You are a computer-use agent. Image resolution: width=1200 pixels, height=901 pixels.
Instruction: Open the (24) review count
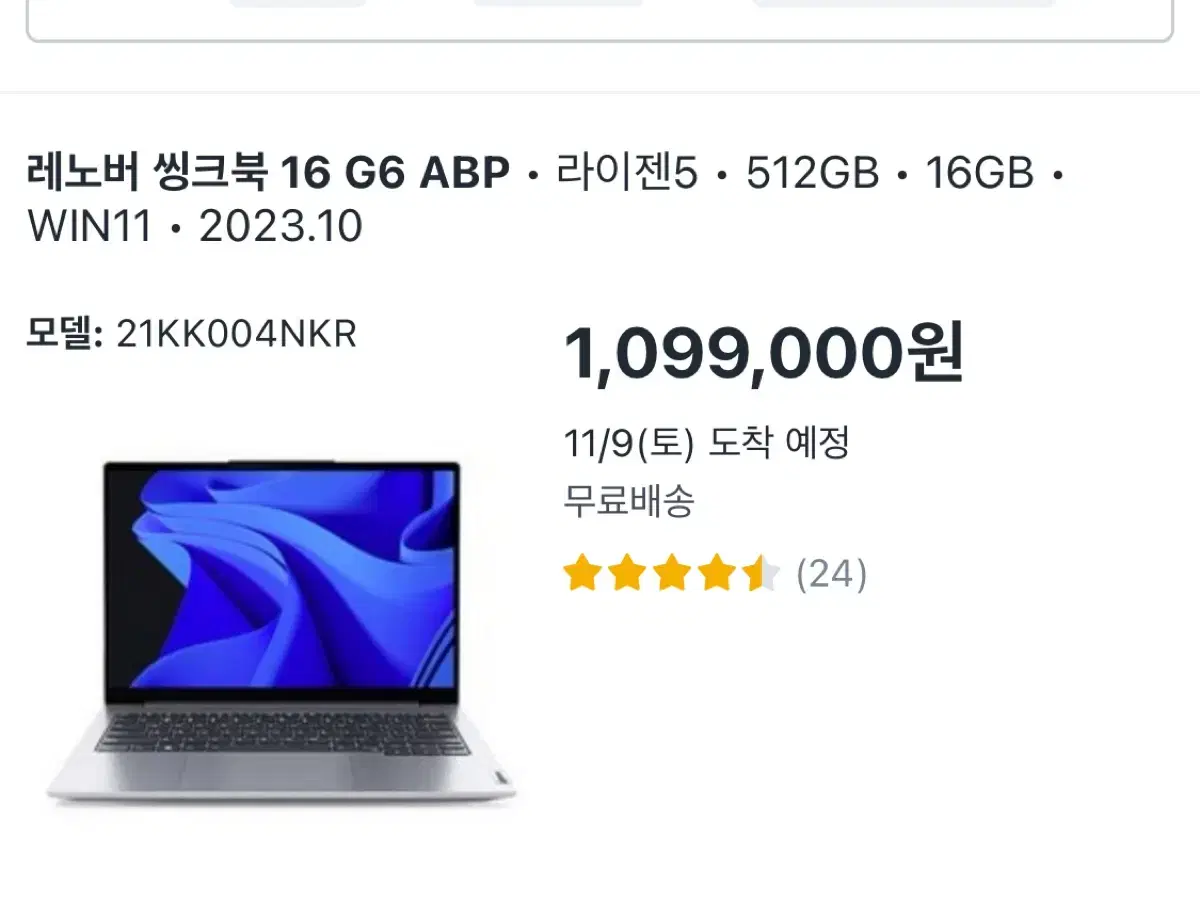click(x=831, y=575)
